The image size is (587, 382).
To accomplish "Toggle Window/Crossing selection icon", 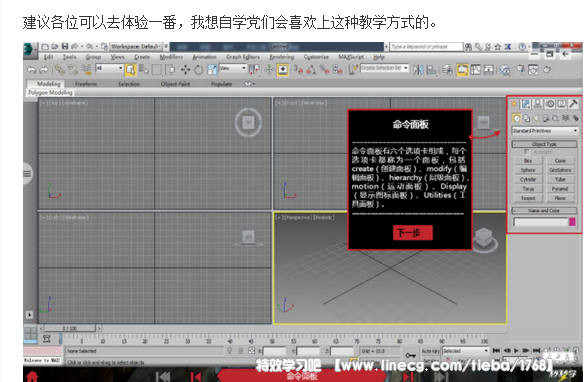I will coord(170,70).
